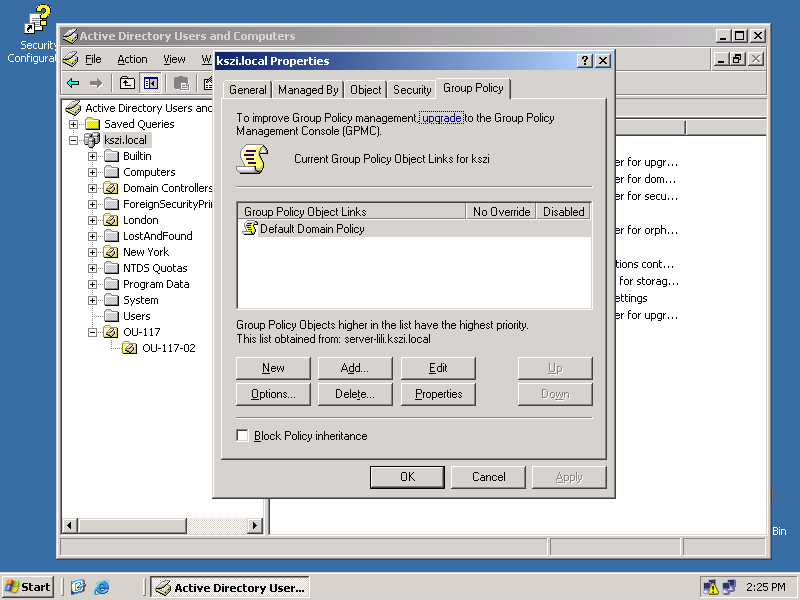Click OK to close the properties dialog
Screen dimensions: 800x600
pyautogui.click(x=407, y=477)
